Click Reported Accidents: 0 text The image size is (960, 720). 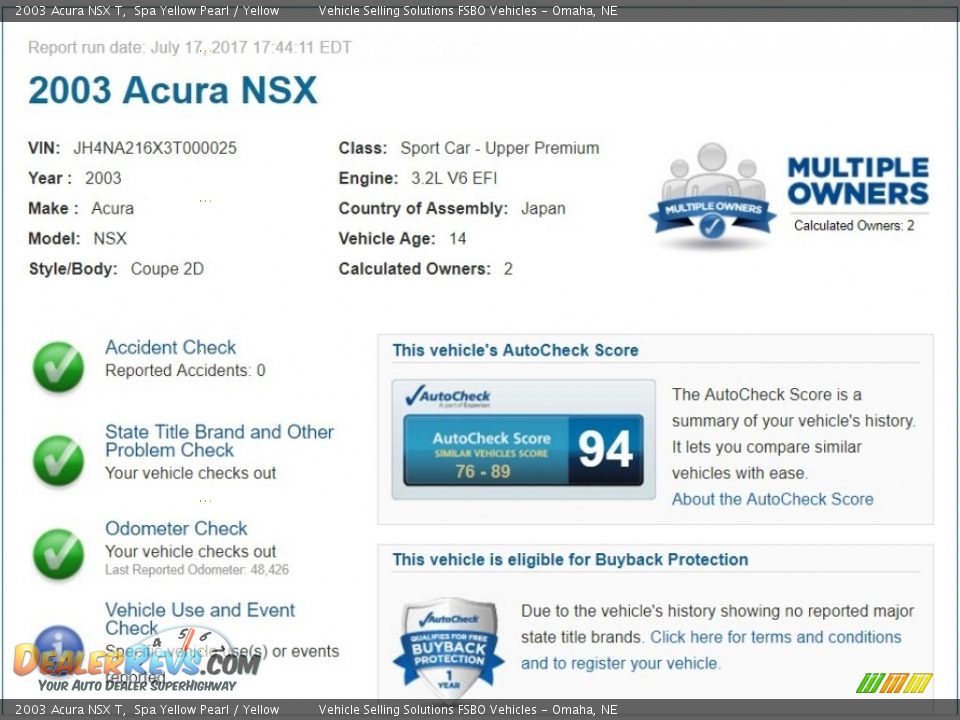(x=186, y=370)
